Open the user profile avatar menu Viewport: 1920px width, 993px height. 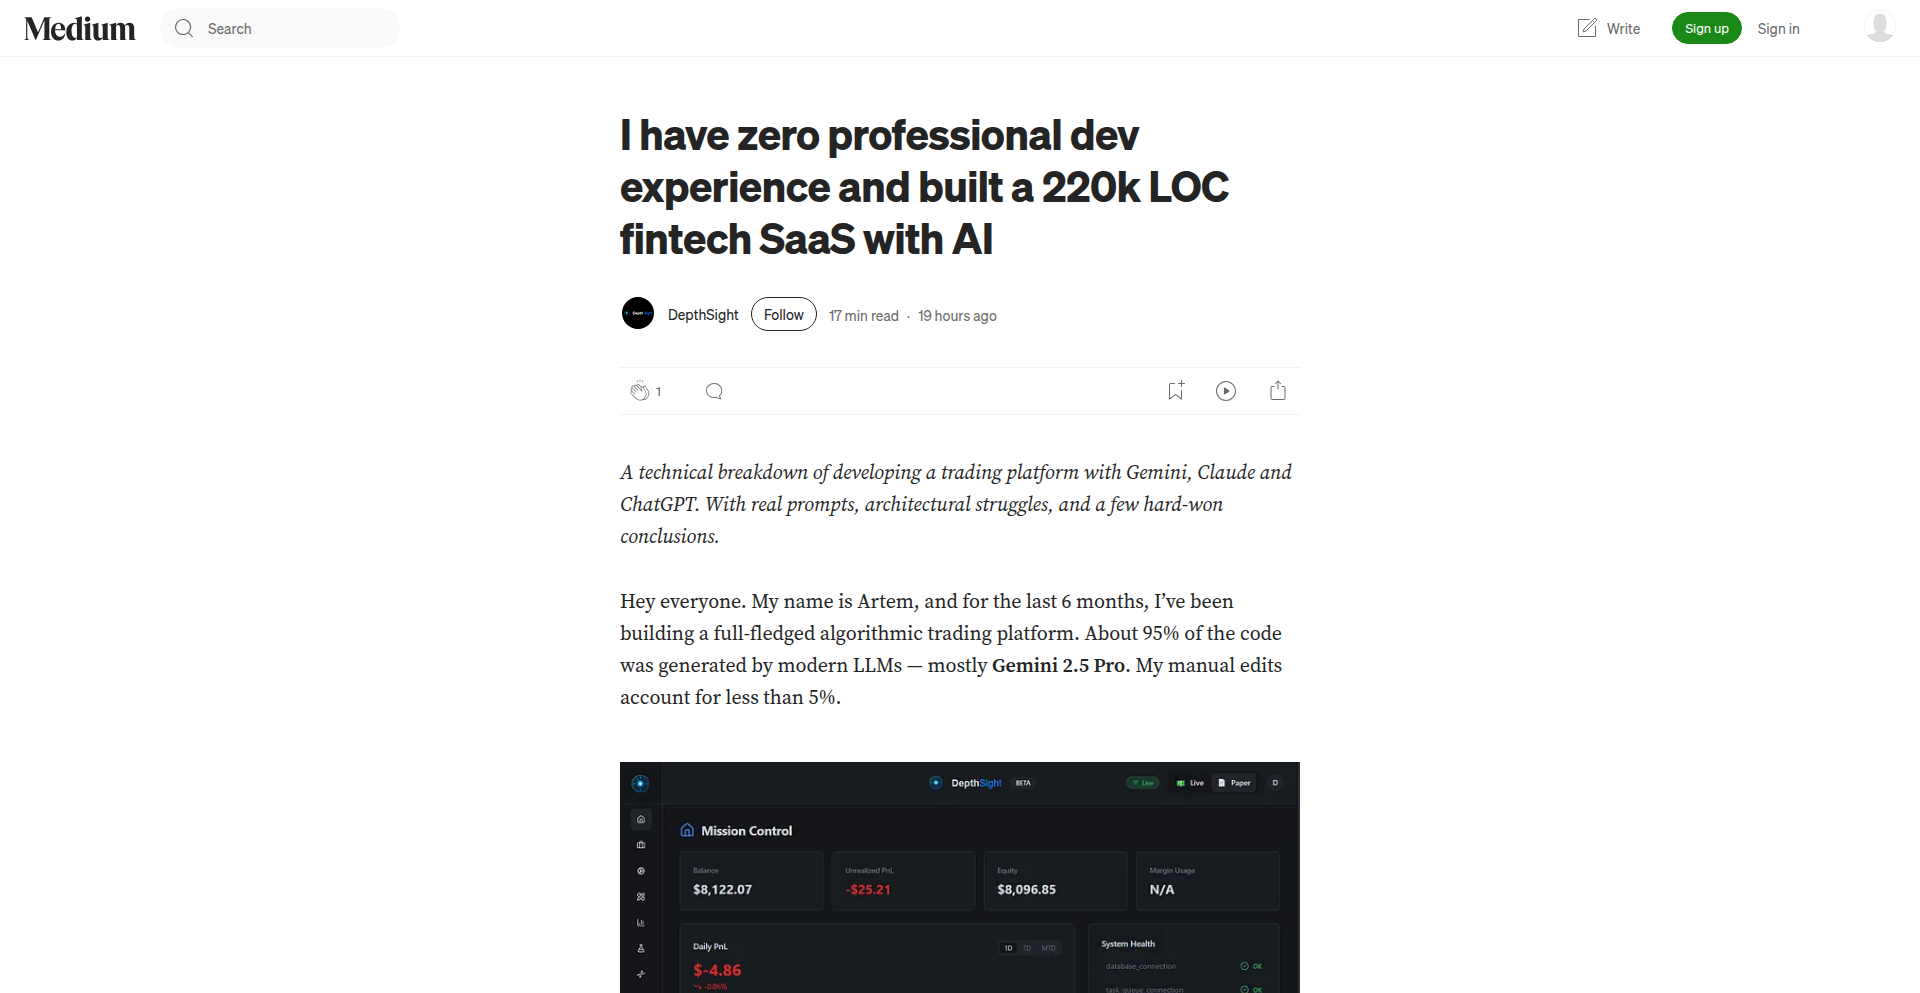click(x=1880, y=28)
